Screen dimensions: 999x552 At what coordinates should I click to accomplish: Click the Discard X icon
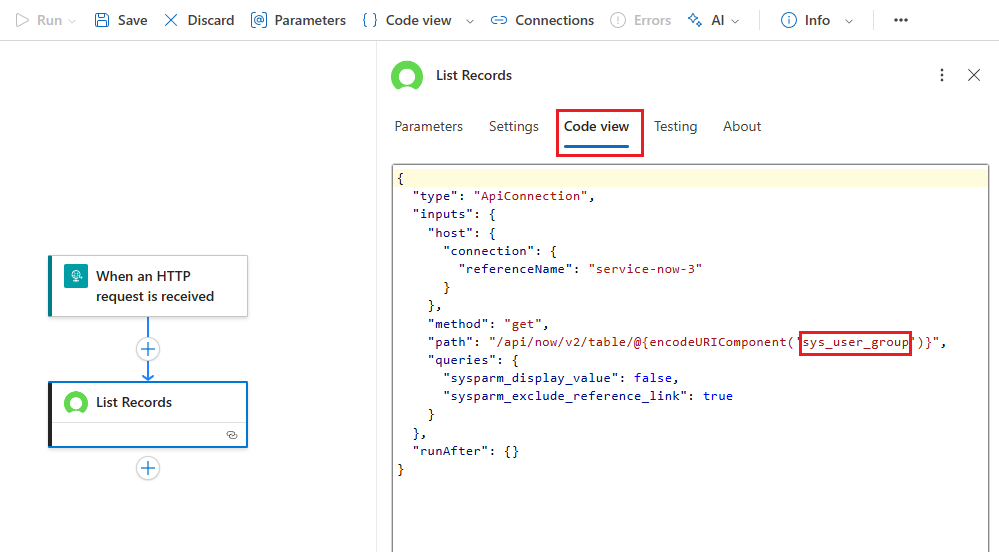pos(172,20)
